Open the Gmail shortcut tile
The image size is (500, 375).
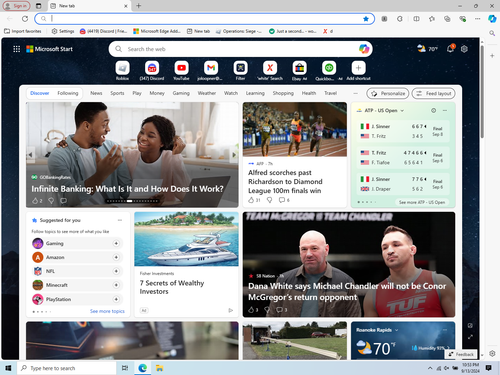pyautogui.click(x=211, y=71)
